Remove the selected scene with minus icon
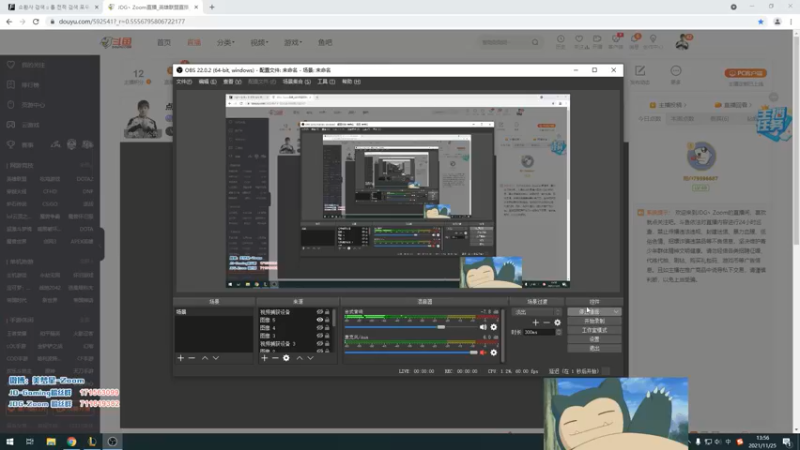The image size is (800, 450). [x=192, y=358]
